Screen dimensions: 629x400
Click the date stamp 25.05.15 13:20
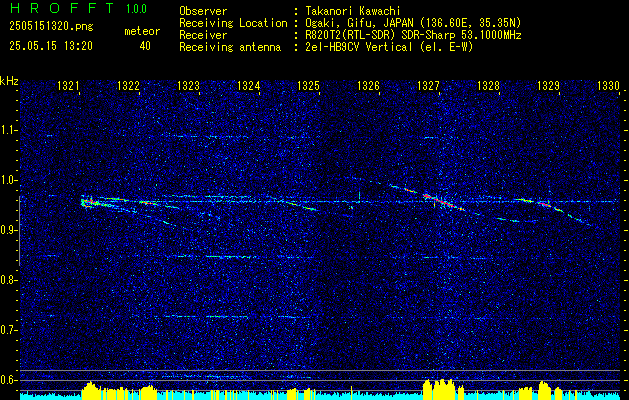pos(51,46)
